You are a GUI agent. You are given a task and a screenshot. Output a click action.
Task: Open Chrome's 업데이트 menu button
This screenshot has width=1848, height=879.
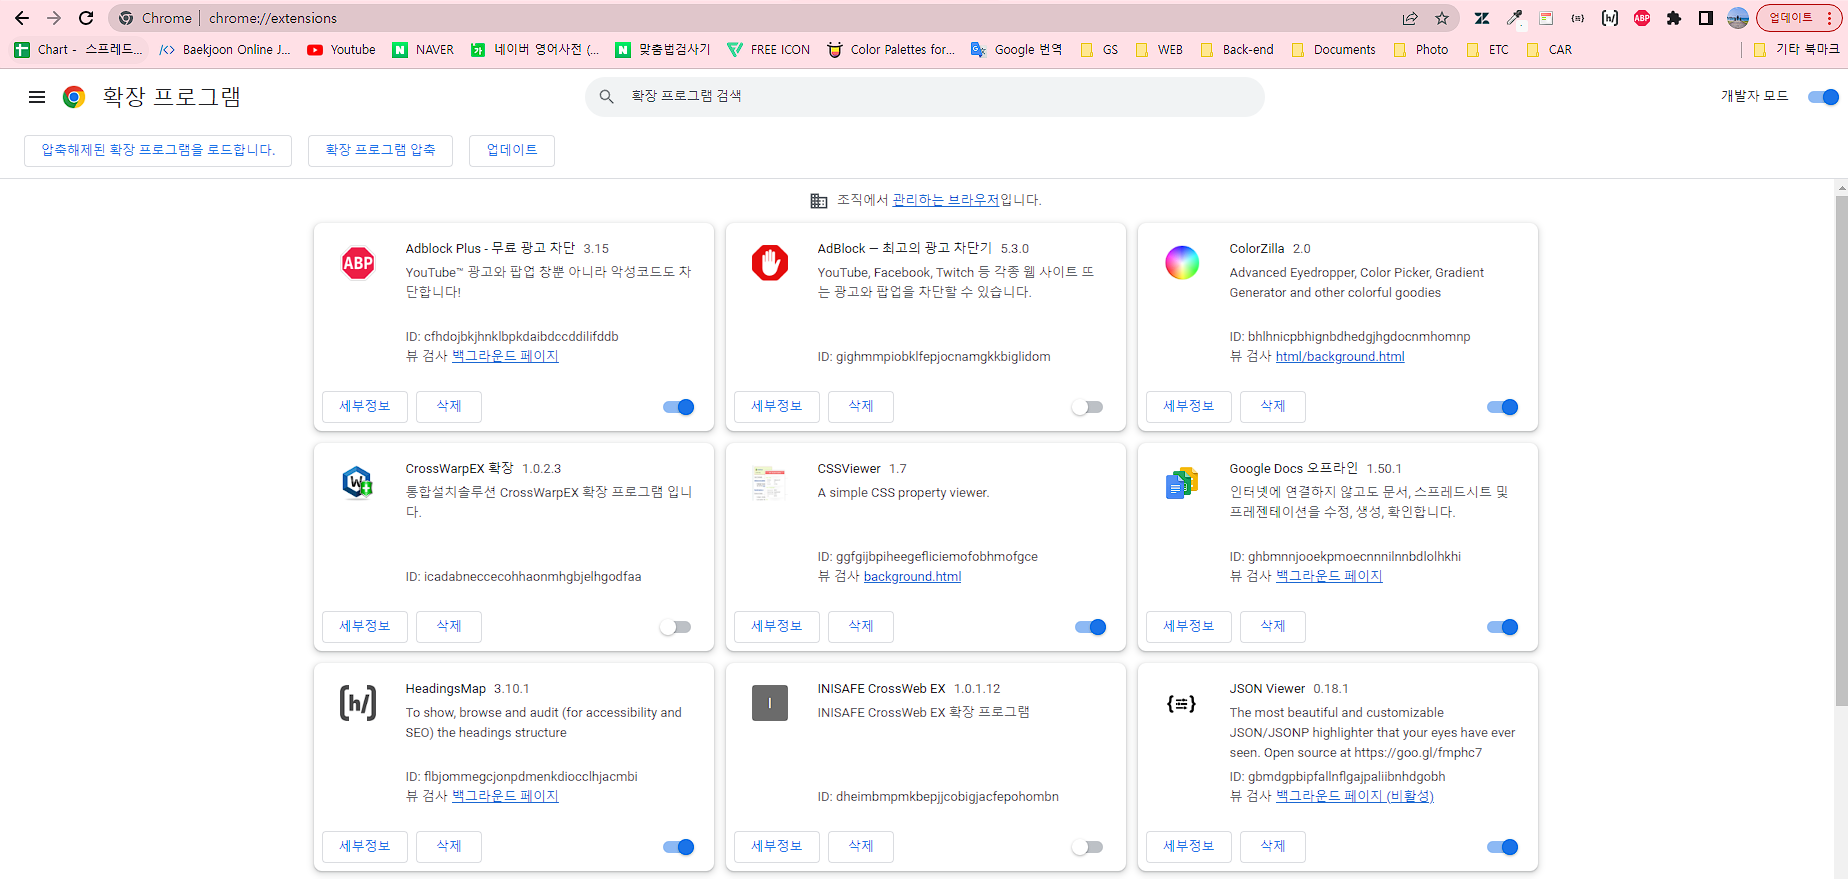(x=1799, y=18)
